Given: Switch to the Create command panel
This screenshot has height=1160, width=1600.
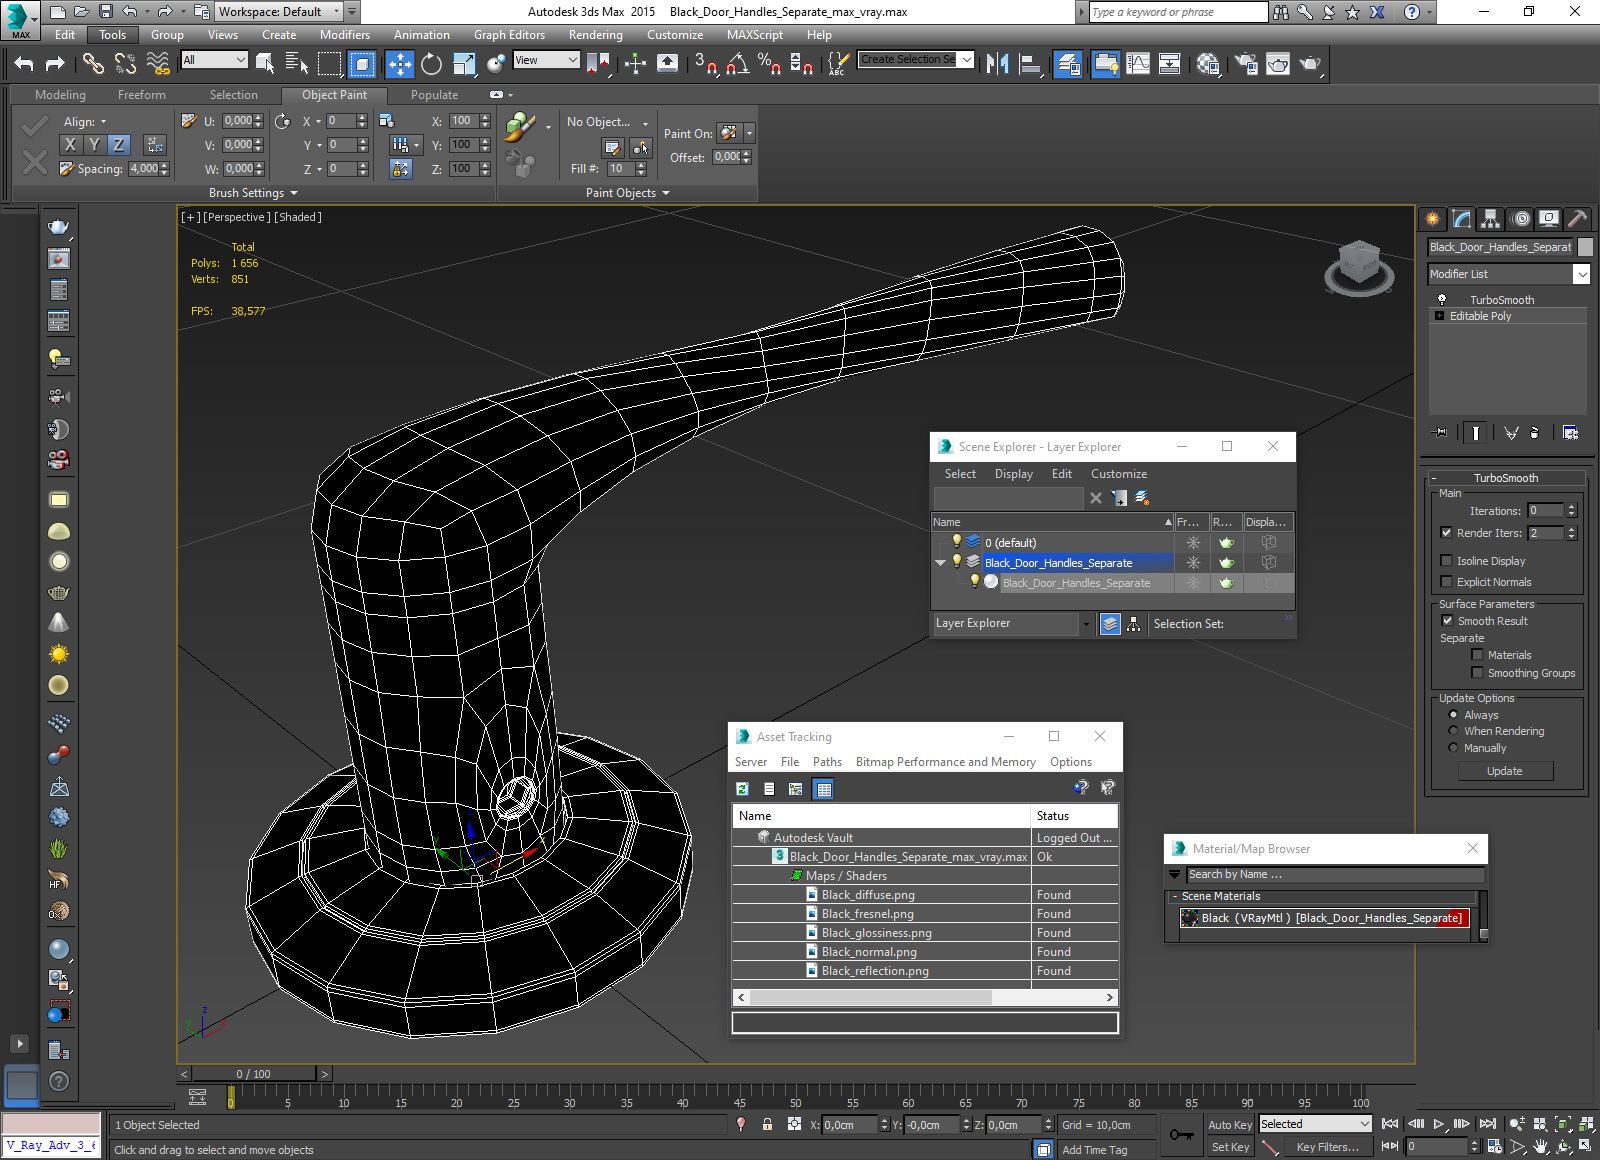Looking at the screenshot, I should tap(1433, 218).
